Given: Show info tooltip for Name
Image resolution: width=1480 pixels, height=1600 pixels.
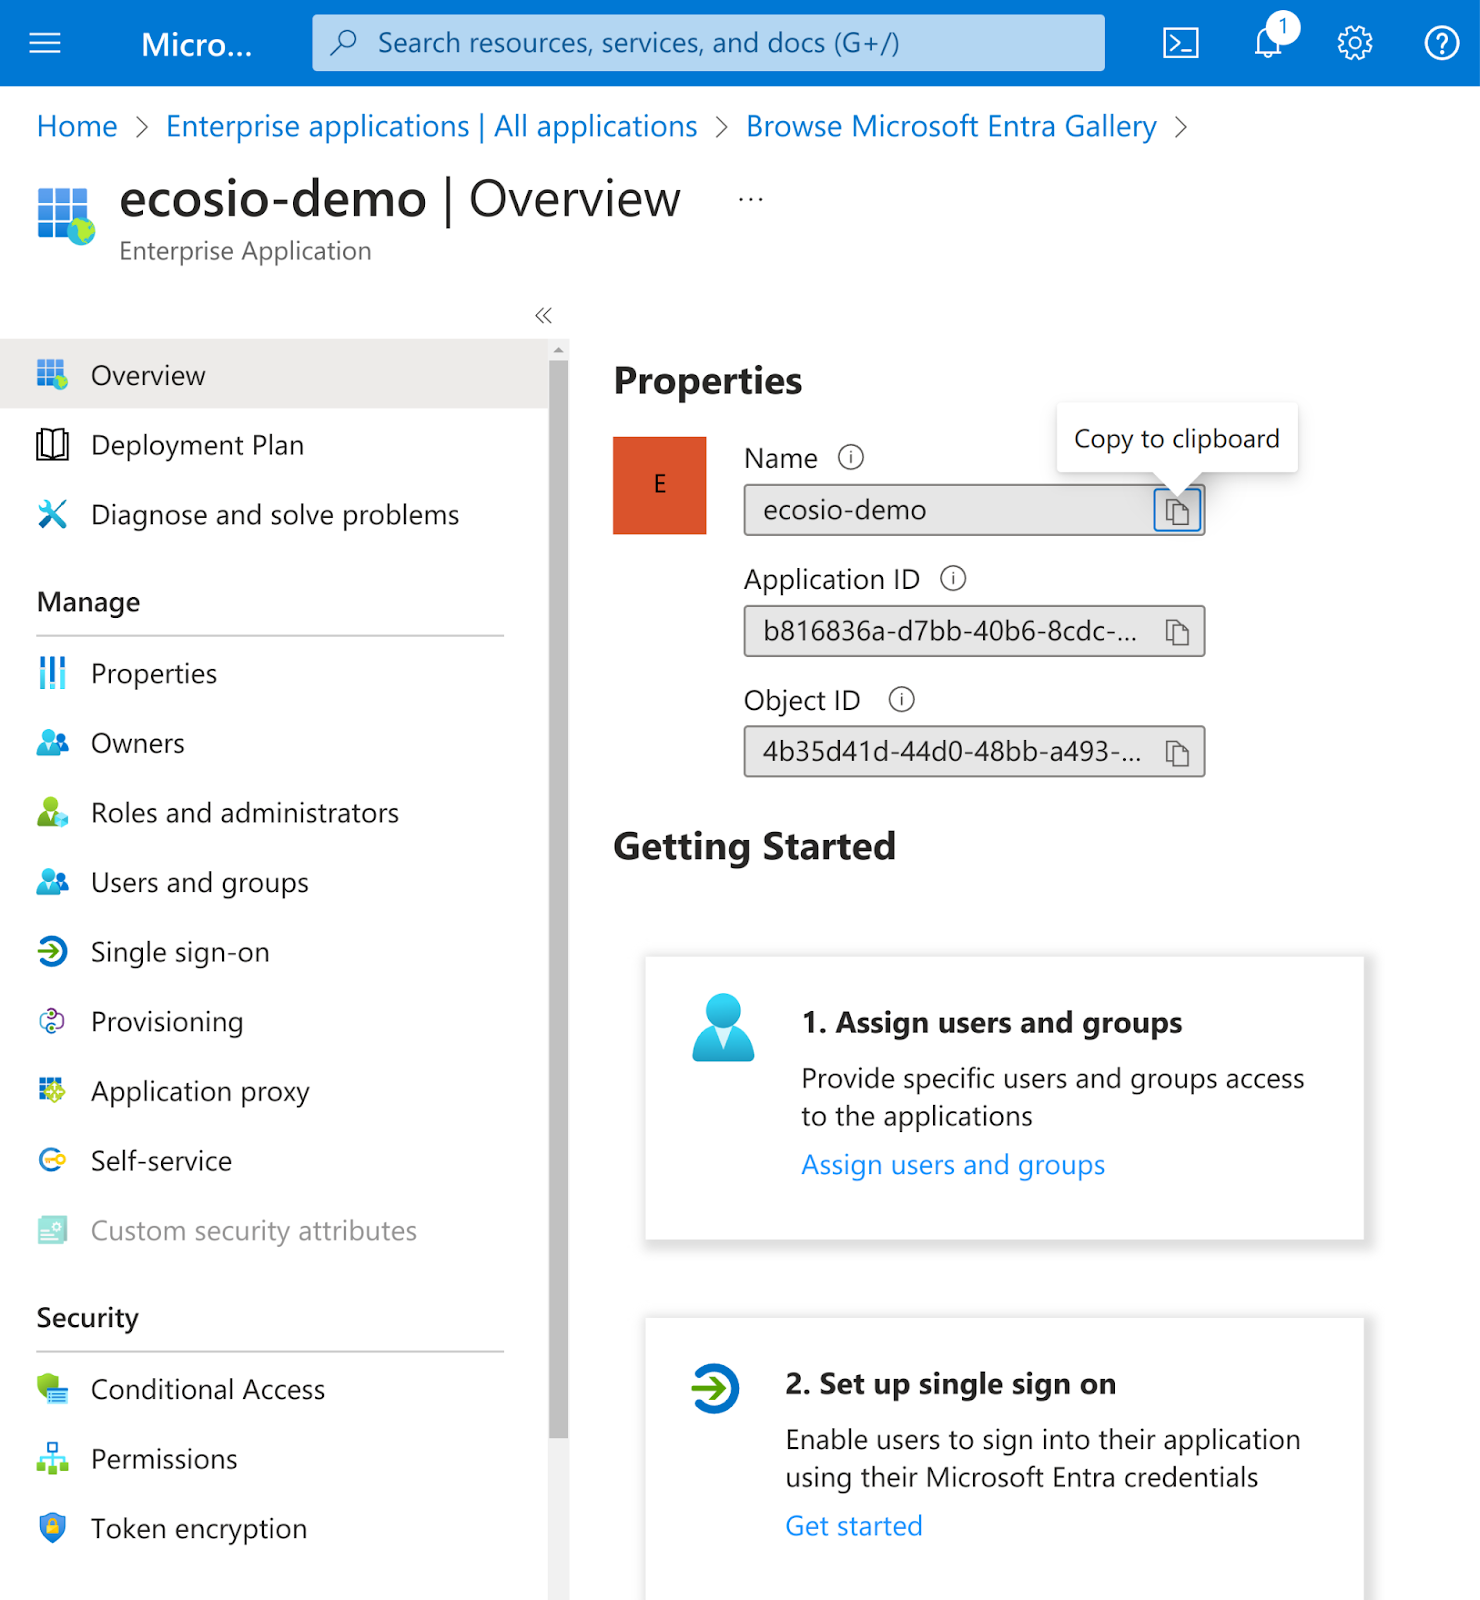Looking at the screenshot, I should click(851, 458).
